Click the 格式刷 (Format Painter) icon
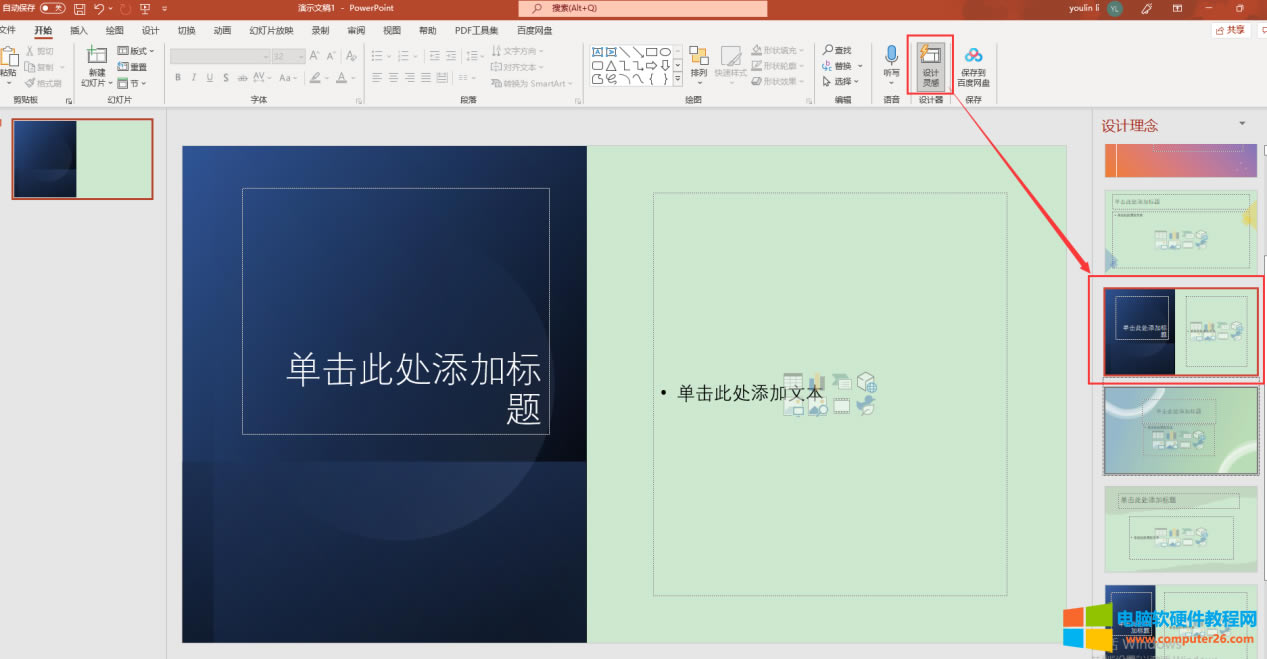The width and height of the screenshot is (1267, 659). 40,82
